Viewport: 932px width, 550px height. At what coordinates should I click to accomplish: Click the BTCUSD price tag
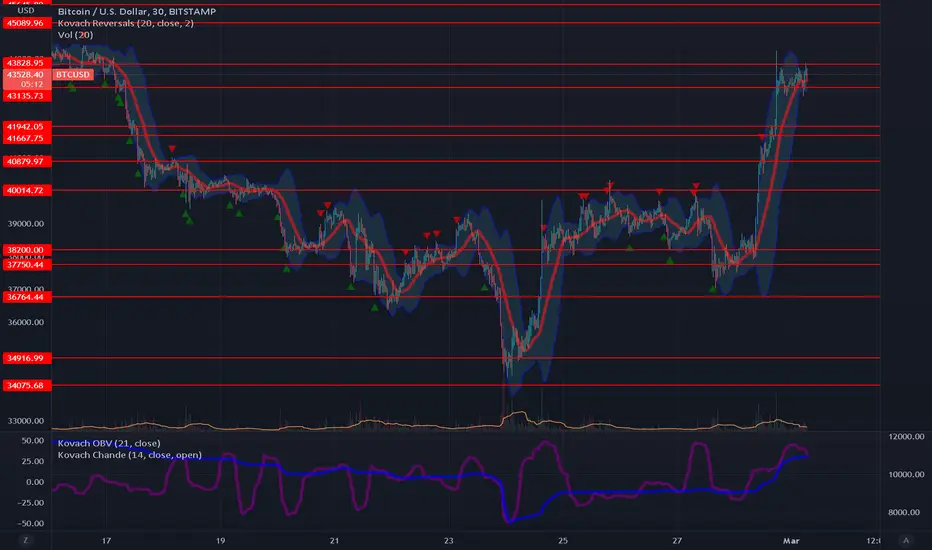[x=73, y=74]
